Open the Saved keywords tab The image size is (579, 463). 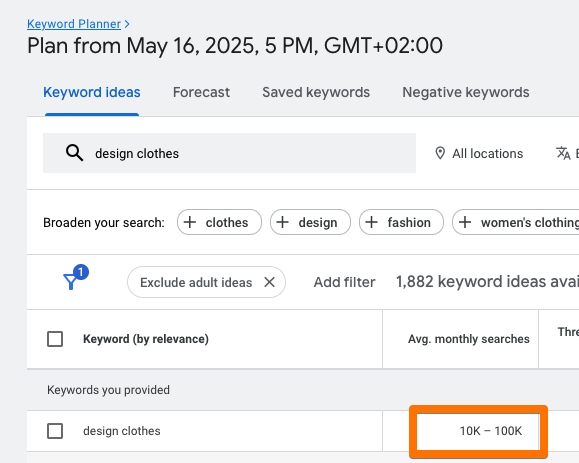pyautogui.click(x=316, y=92)
